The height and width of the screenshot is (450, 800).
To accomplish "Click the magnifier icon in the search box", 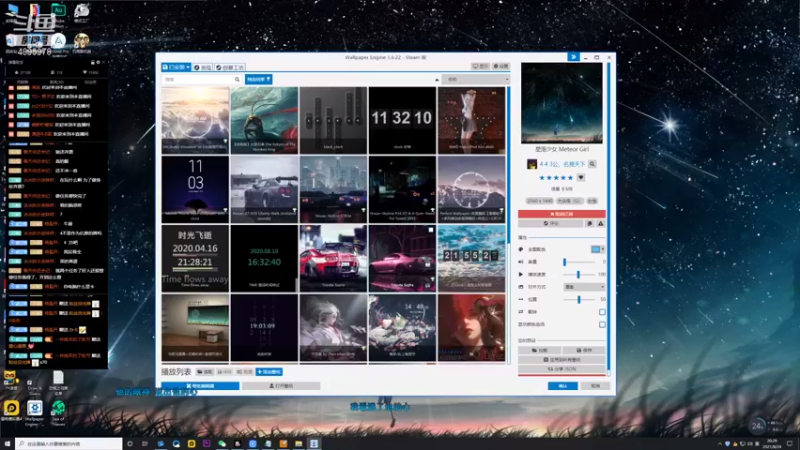I will click(x=237, y=80).
